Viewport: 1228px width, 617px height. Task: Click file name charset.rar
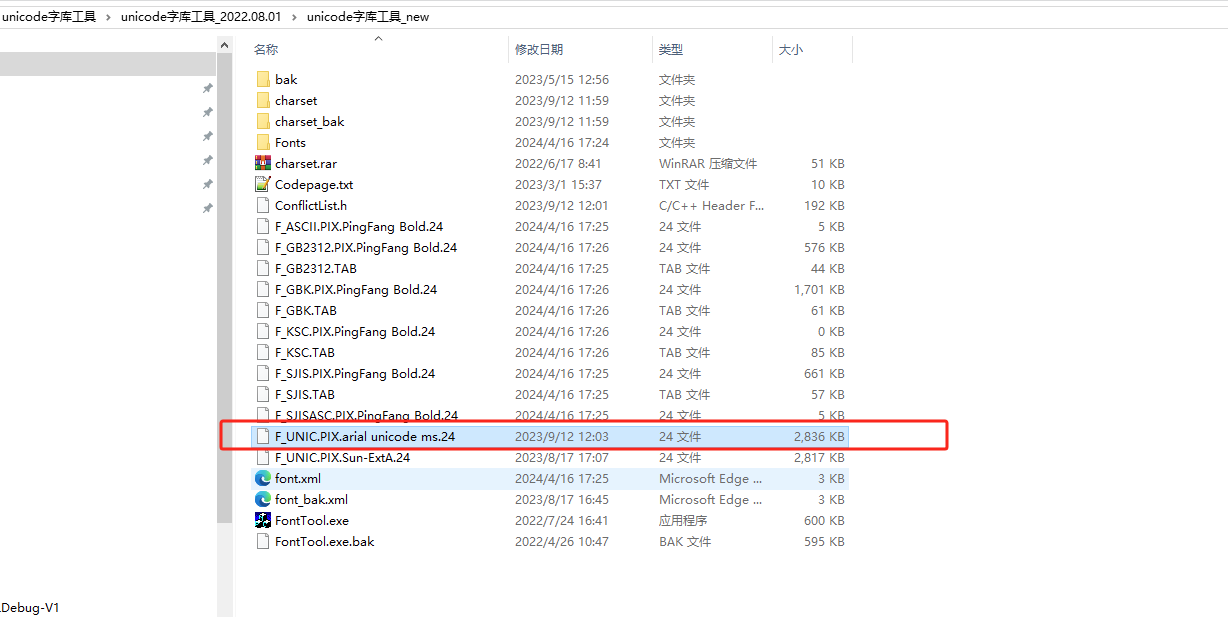pos(306,163)
